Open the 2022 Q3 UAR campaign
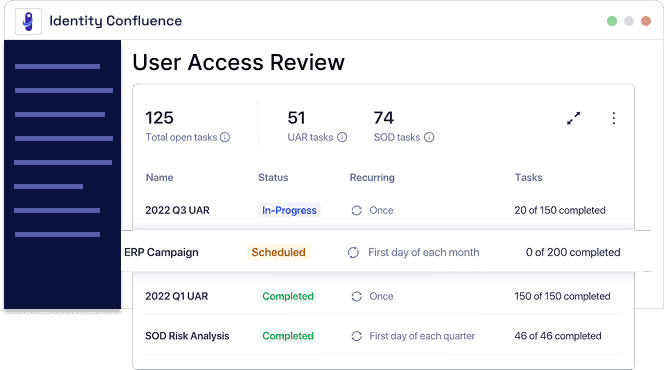The height and width of the screenshot is (370, 664). (x=177, y=210)
